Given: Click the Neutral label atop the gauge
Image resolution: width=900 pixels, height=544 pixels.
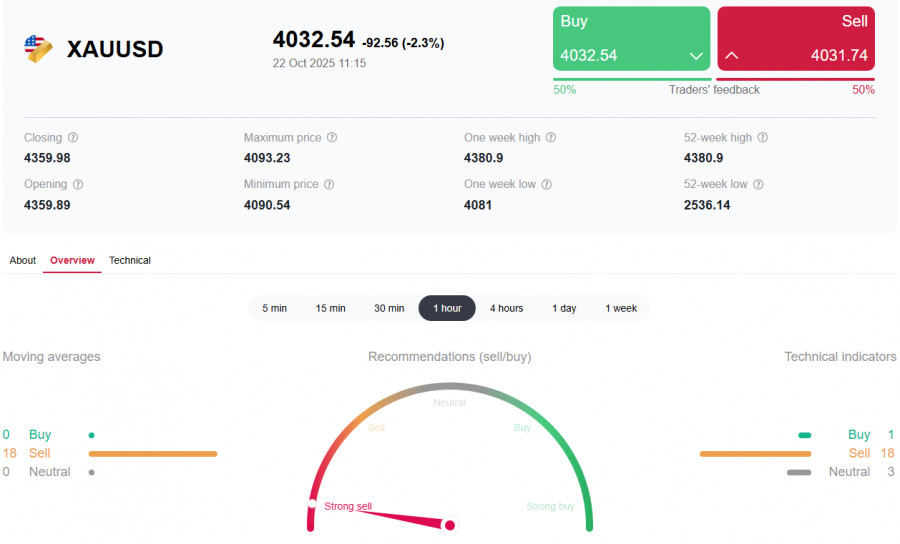Looking at the screenshot, I should click(449, 403).
